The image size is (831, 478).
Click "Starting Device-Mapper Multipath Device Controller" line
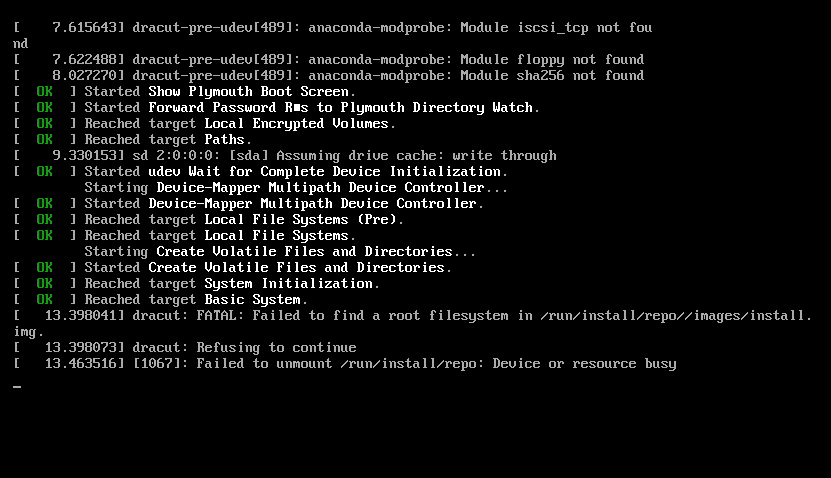296,188
